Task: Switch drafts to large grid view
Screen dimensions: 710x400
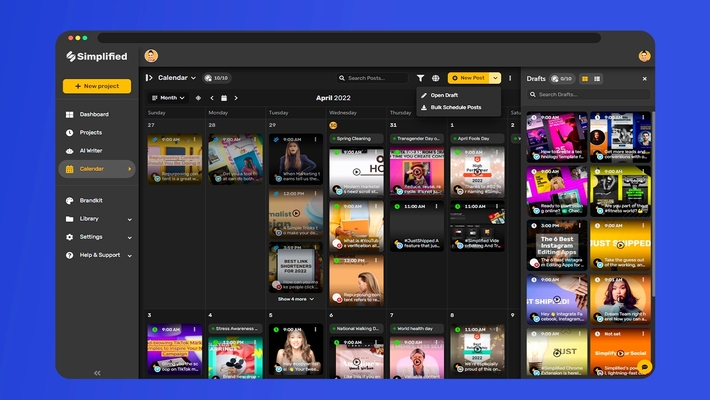Action: pos(585,79)
